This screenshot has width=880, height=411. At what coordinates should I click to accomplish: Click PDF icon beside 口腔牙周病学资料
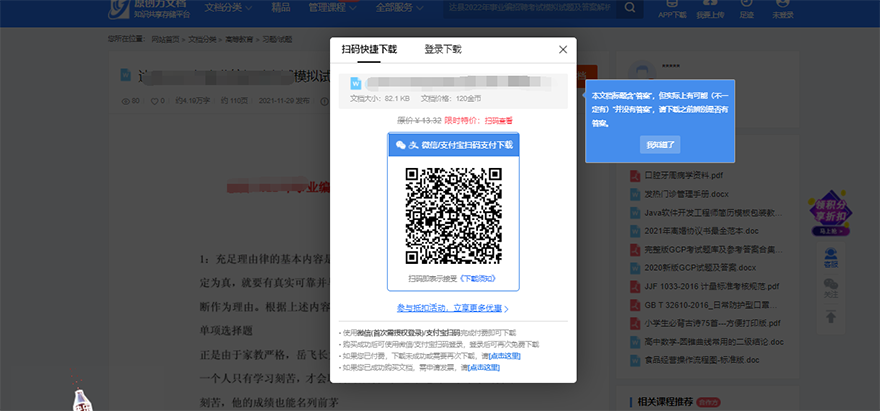pos(635,176)
